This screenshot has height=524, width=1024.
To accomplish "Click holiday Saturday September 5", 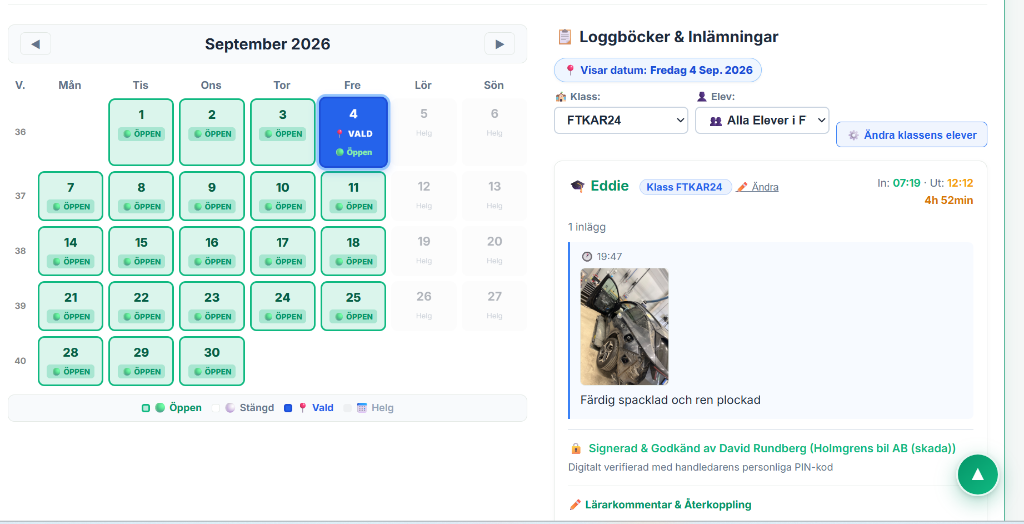I will click(424, 132).
